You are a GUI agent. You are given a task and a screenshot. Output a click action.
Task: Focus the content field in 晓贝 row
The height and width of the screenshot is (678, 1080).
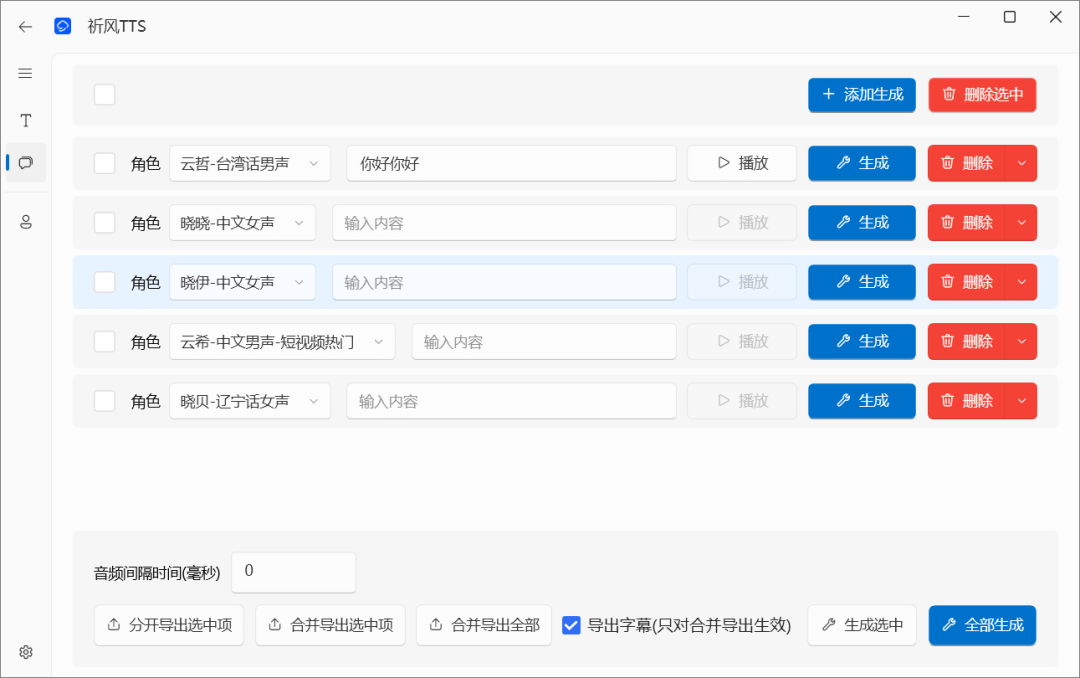point(511,400)
